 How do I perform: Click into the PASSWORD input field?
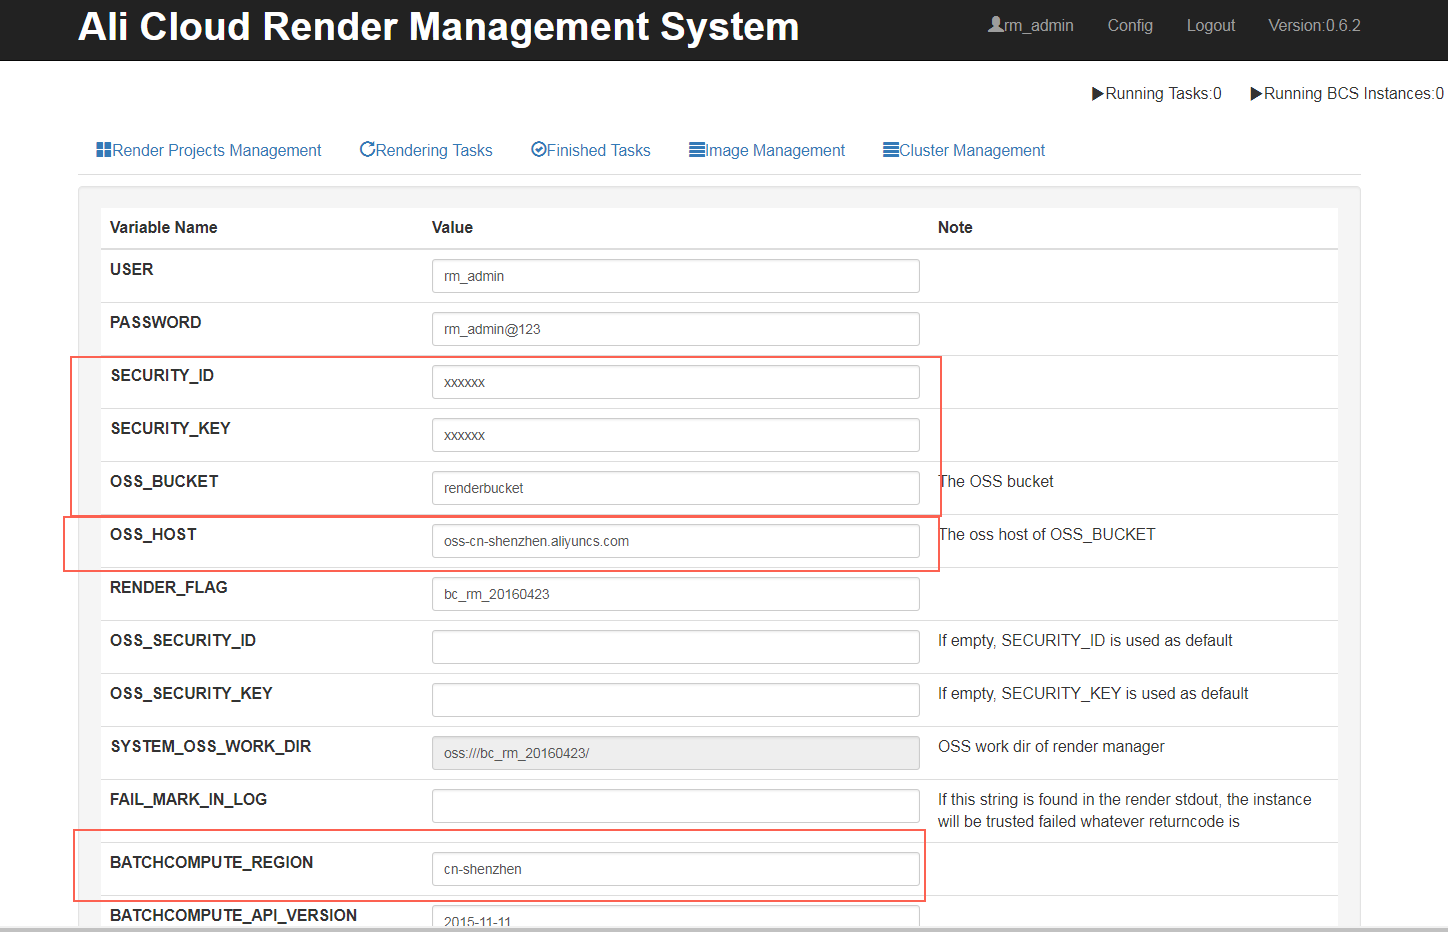point(675,329)
